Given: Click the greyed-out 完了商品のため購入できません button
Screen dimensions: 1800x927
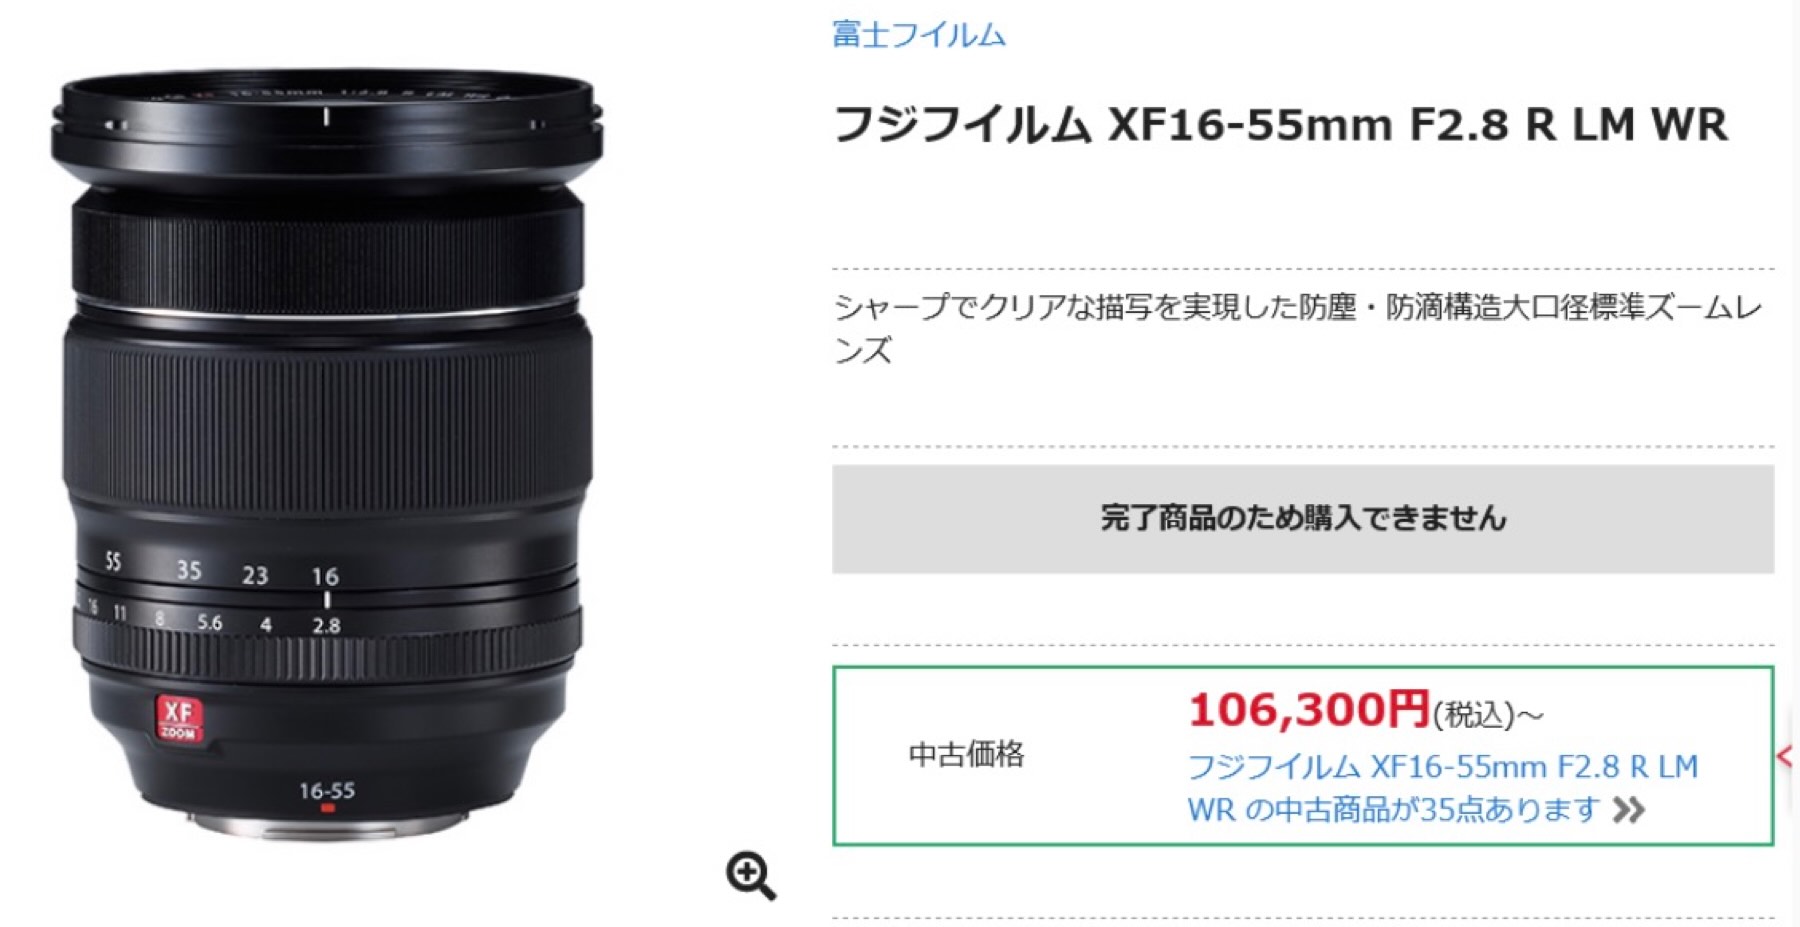Looking at the screenshot, I should click(x=1303, y=518).
